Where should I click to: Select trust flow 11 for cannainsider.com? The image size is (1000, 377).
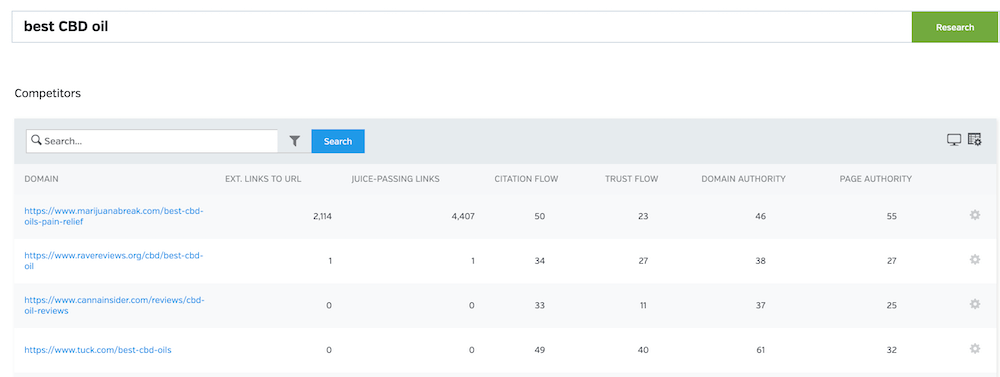(x=643, y=306)
